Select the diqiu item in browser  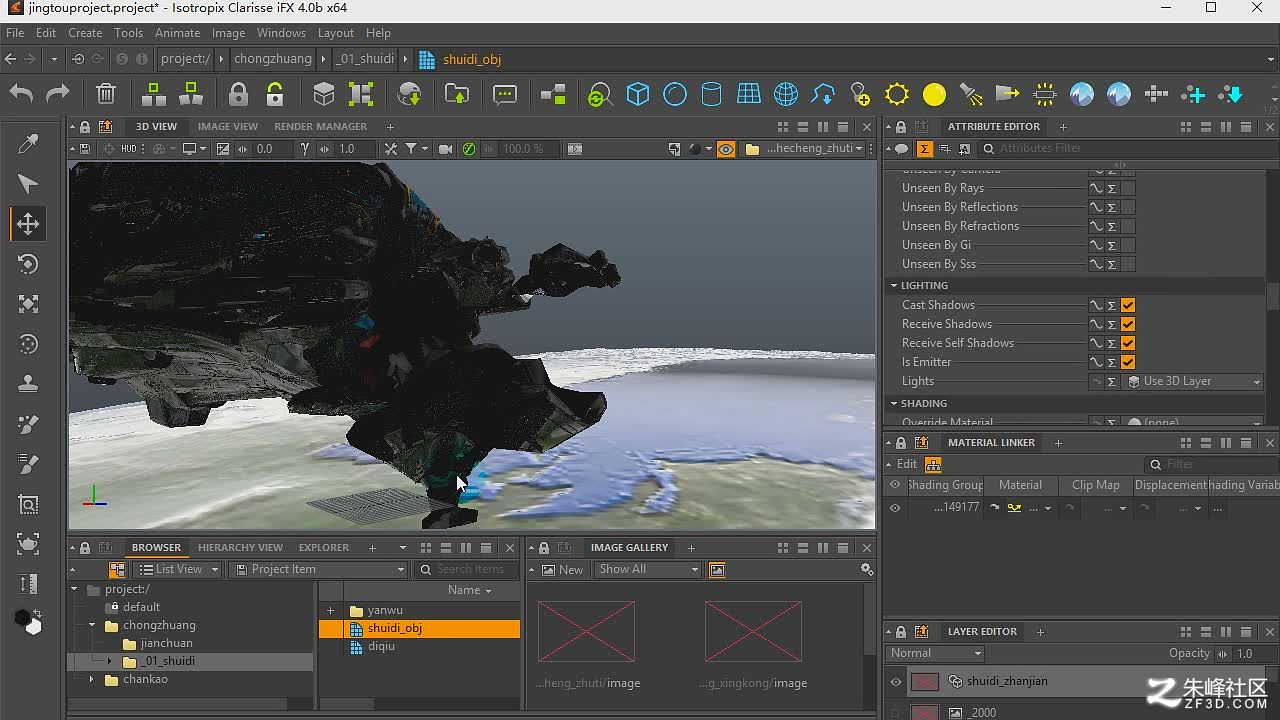point(381,646)
